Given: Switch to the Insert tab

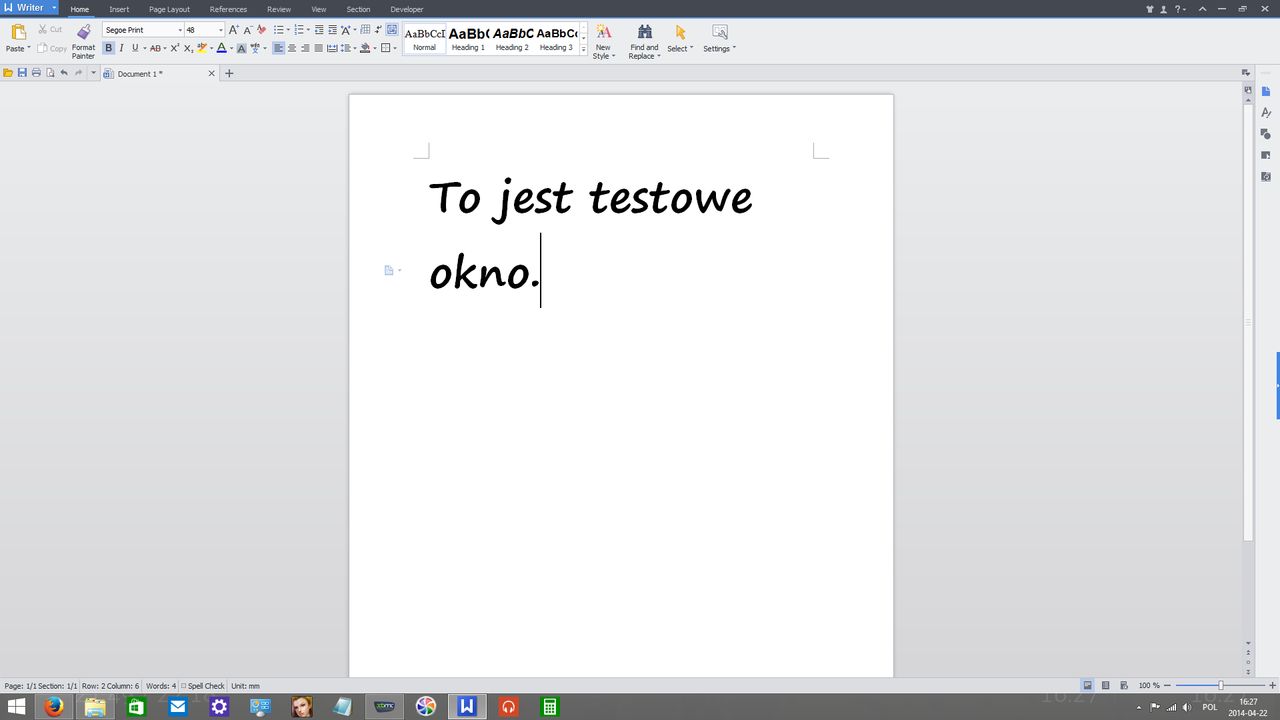Looking at the screenshot, I should tap(119, 9).
